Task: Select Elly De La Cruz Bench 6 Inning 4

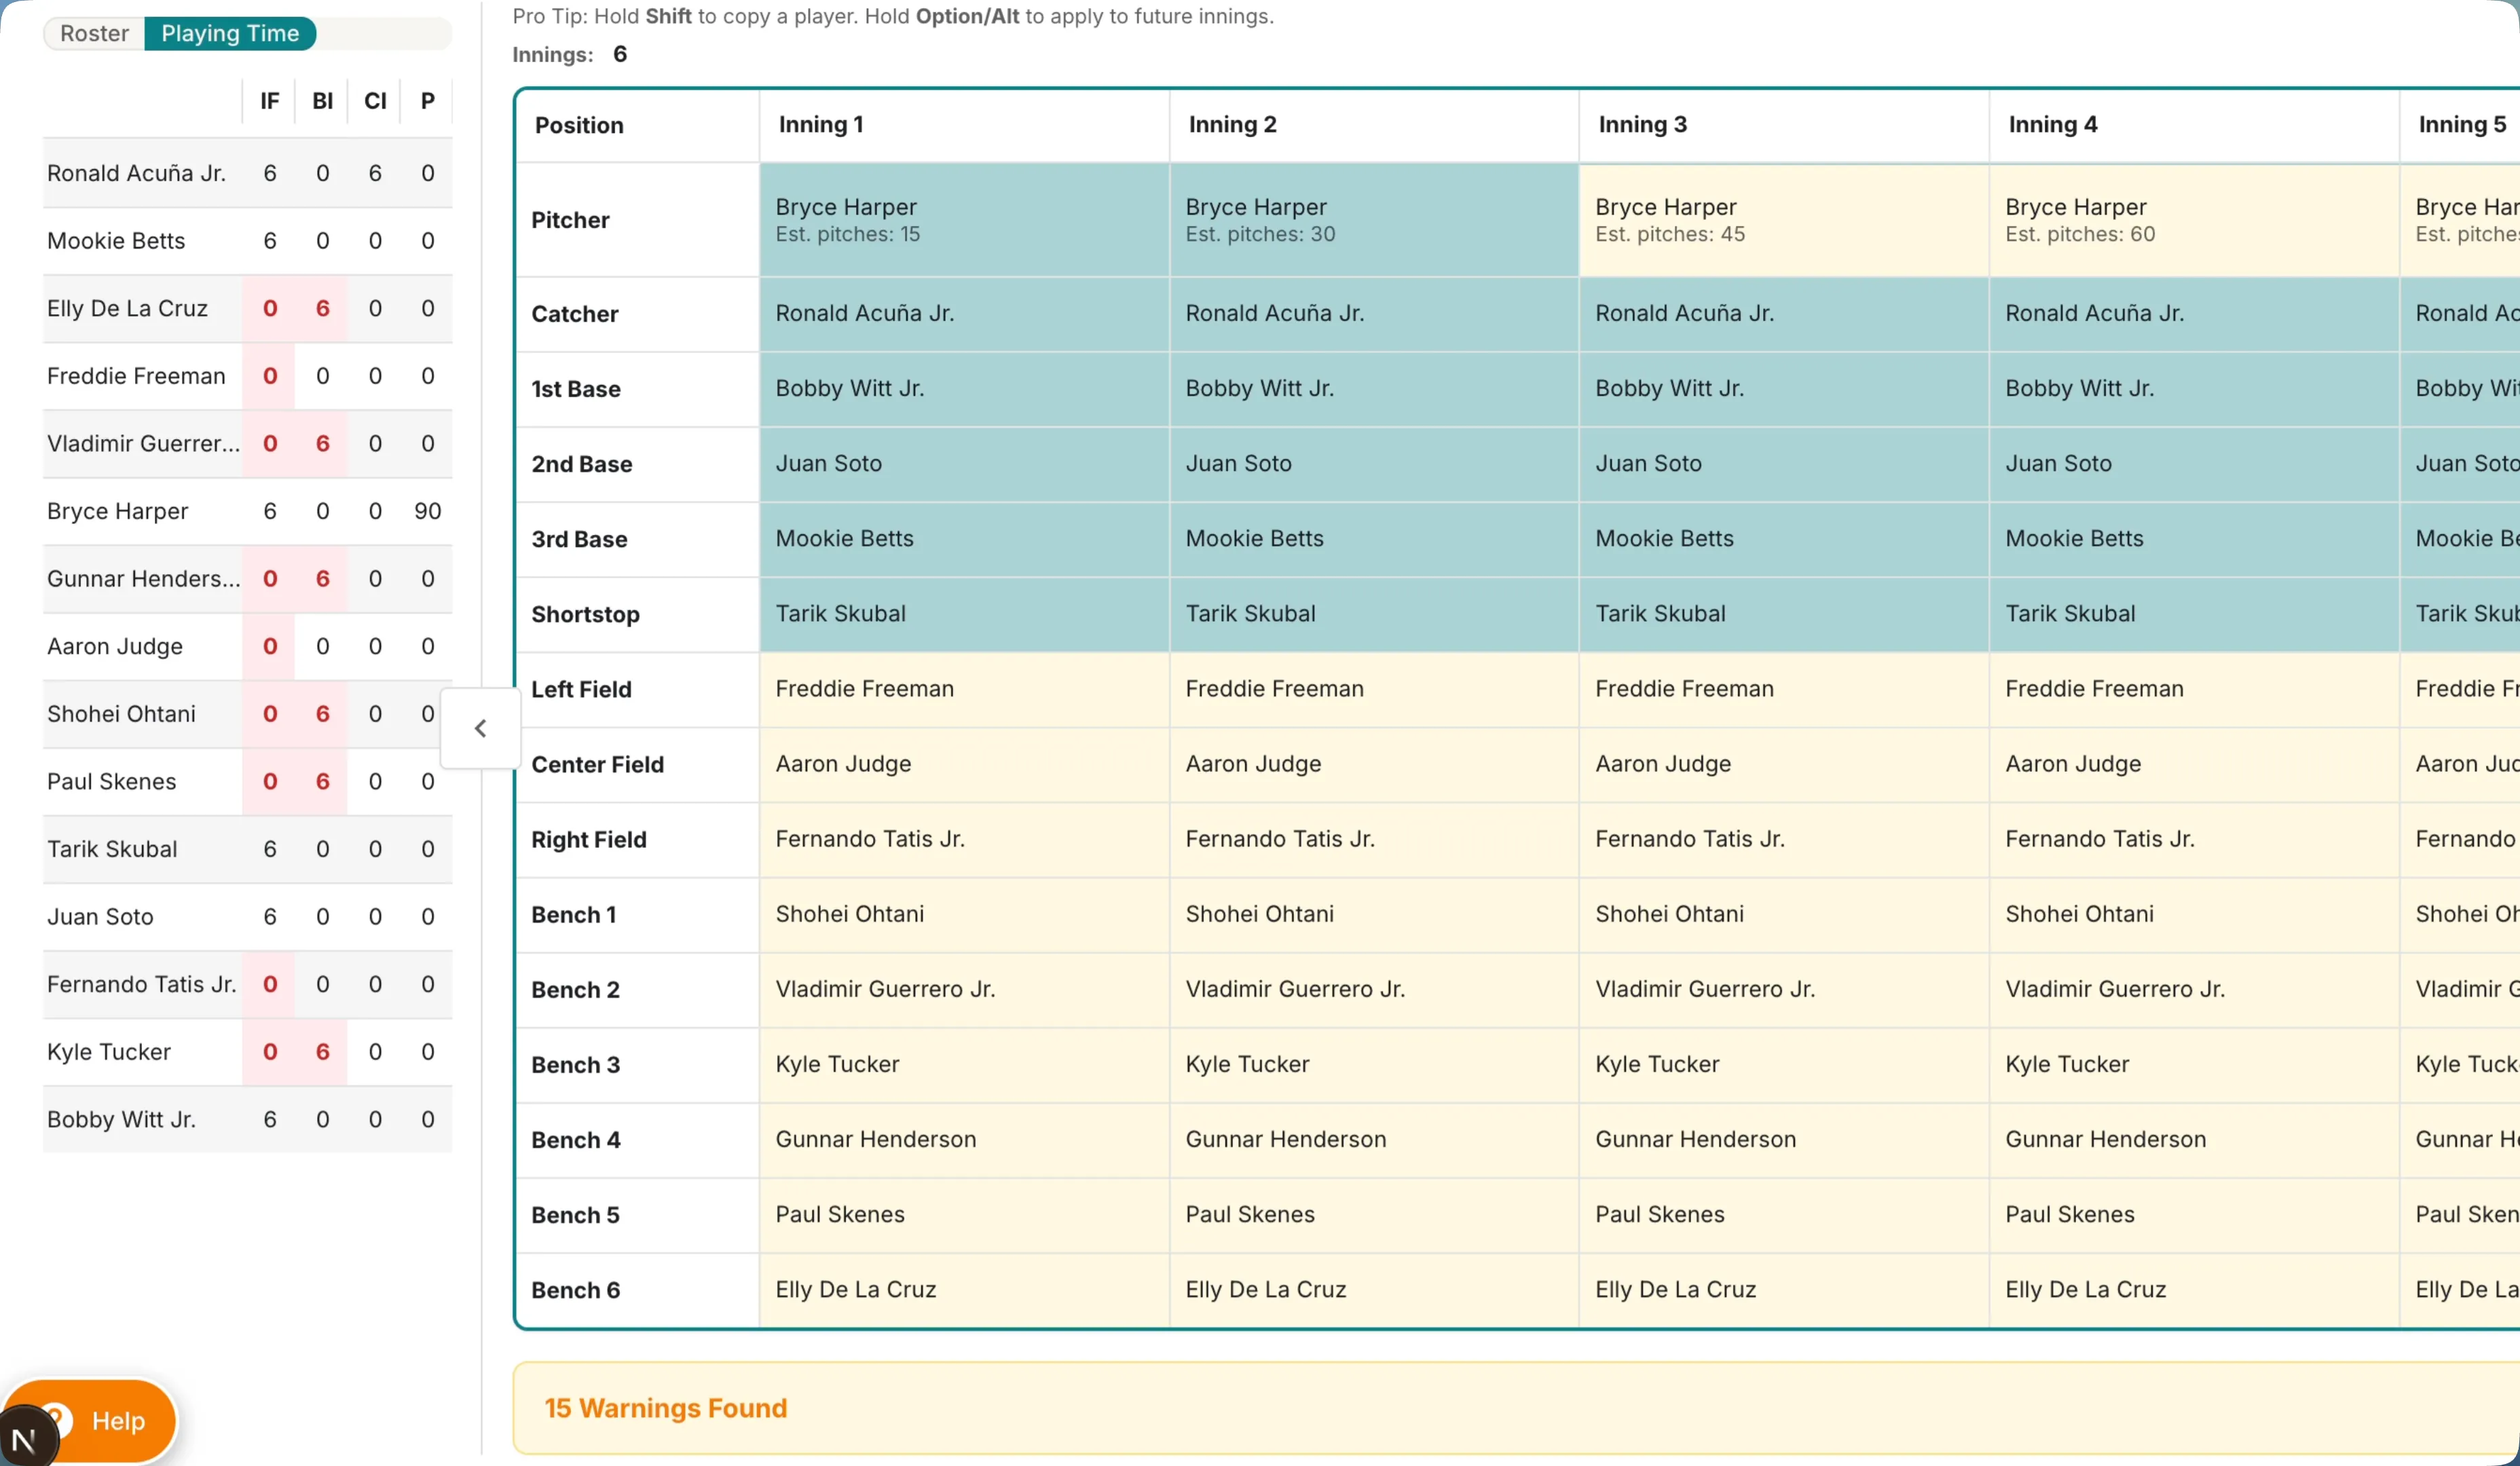Action: (x=2194, y=1289)
